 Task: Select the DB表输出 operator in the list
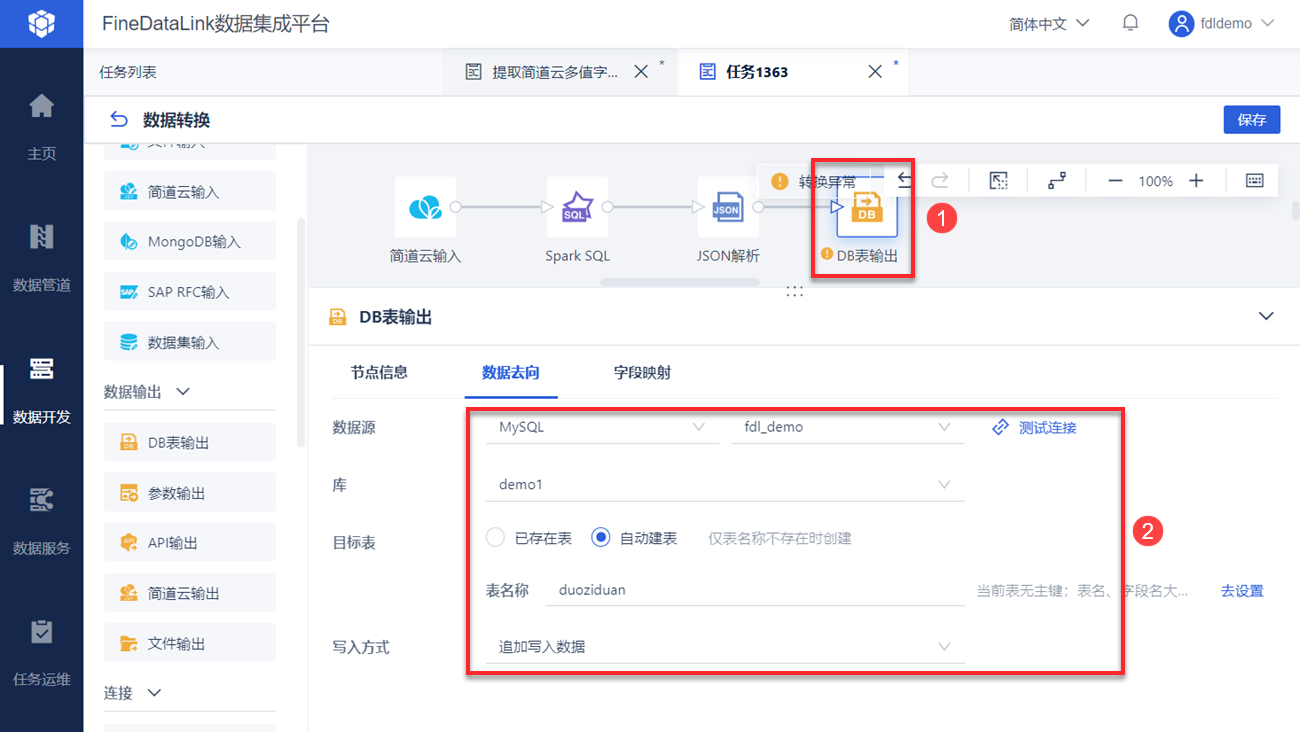click(x=189, y=442)
